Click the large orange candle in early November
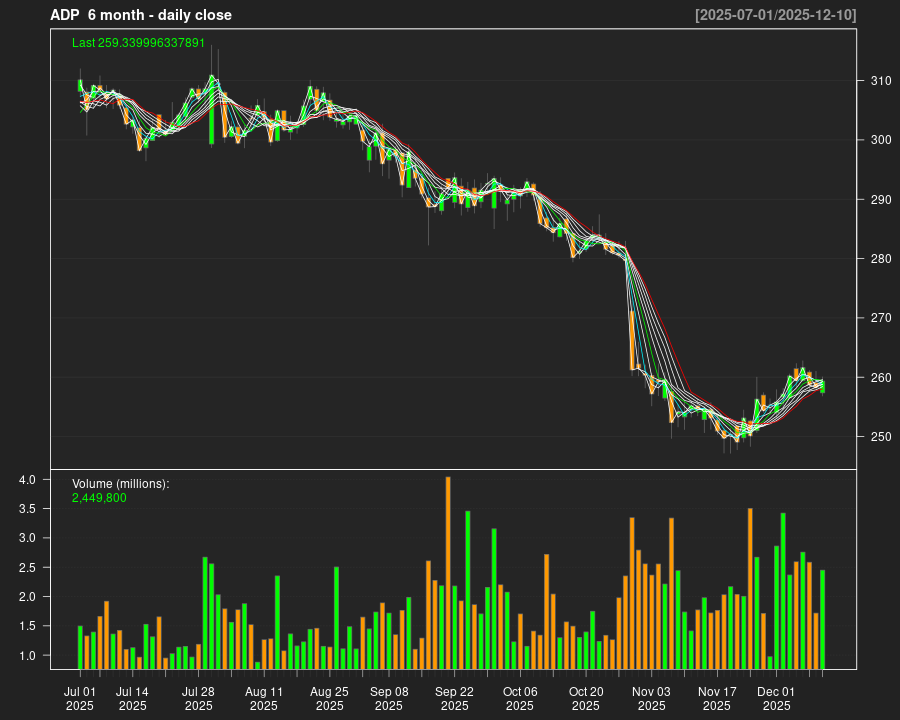Viewport: 900px width, 720px height. 631,340
